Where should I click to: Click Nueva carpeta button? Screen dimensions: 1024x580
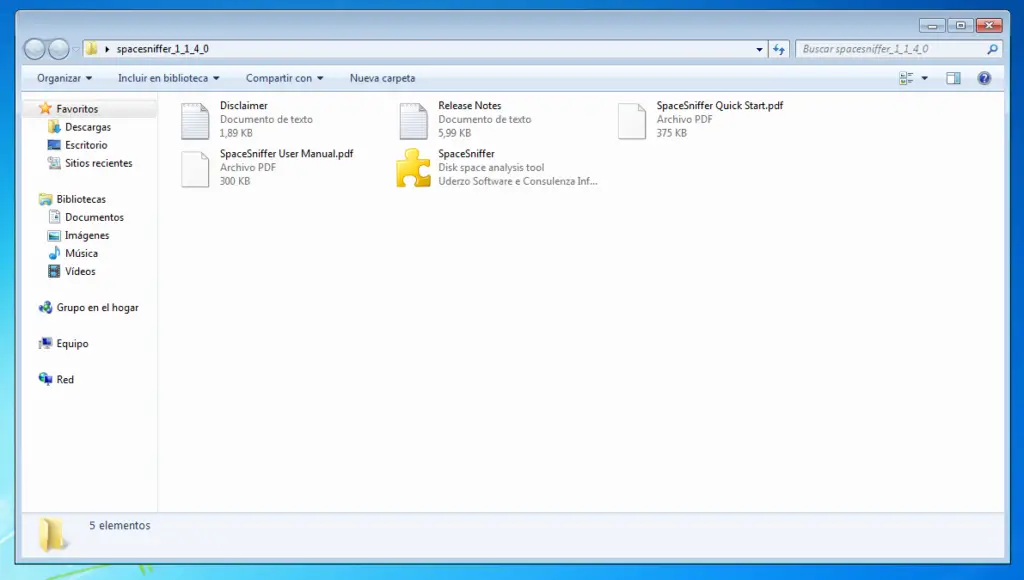pyautogui.click(x=382, y=78)
